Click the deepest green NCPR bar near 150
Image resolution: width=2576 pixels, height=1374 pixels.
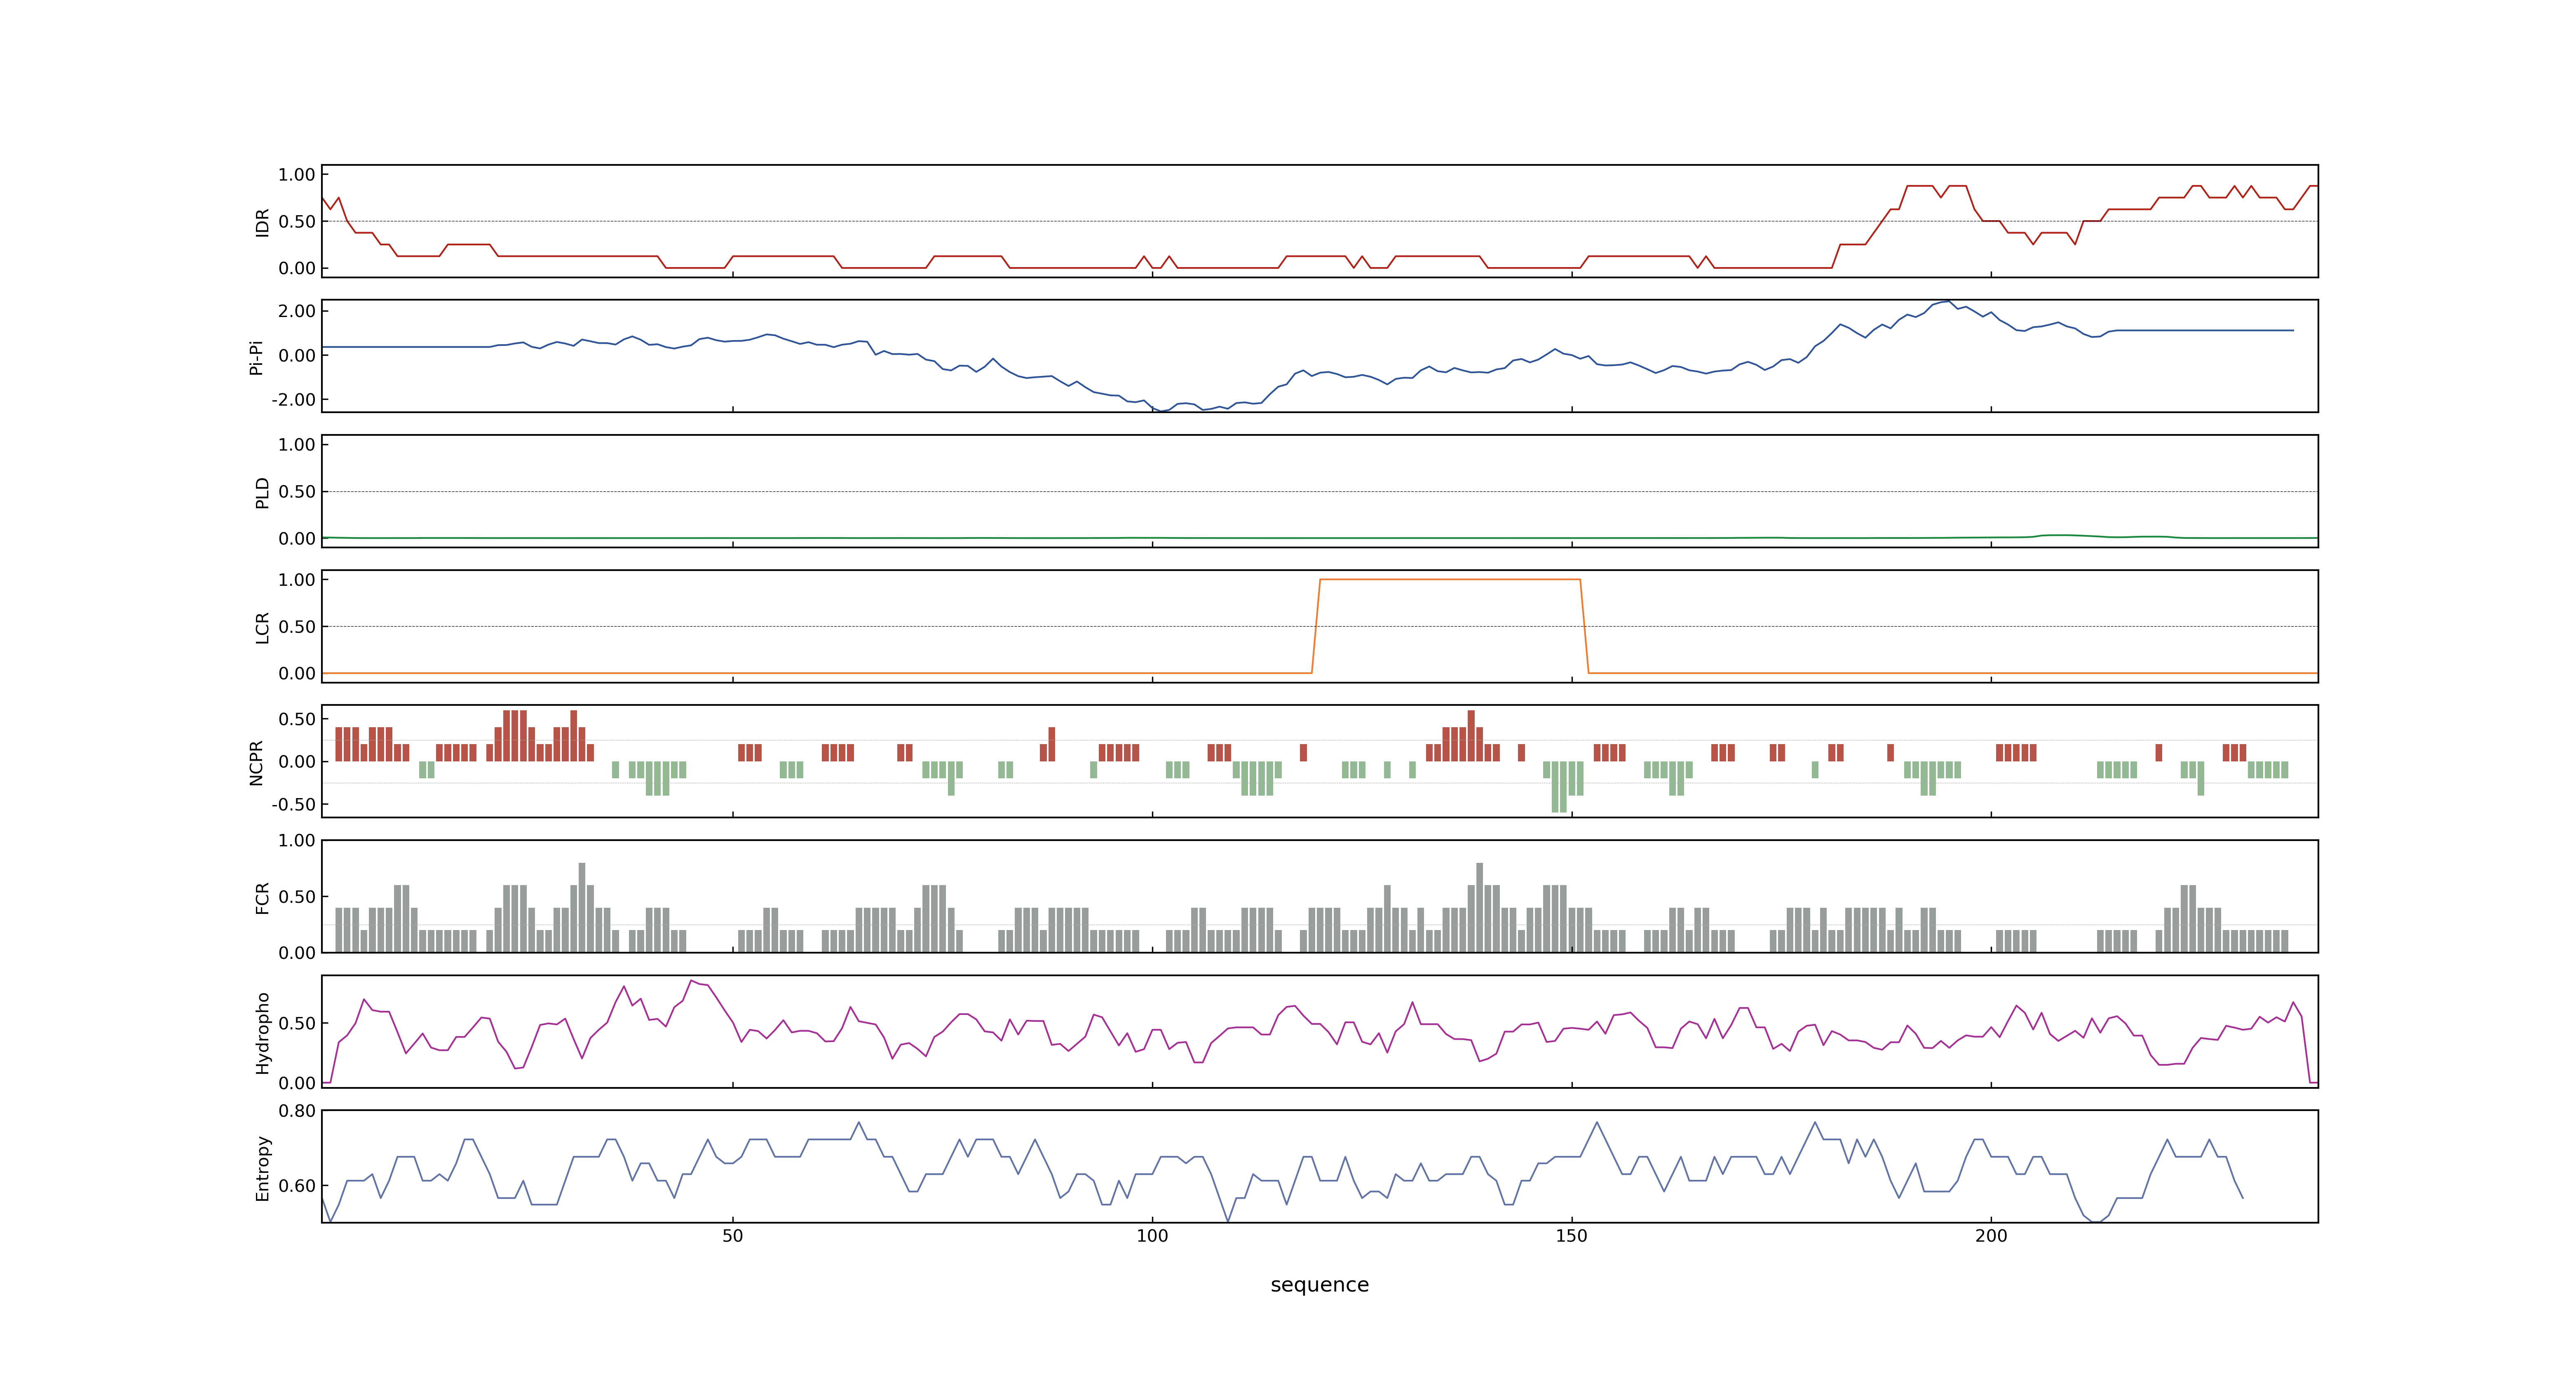pyautogui.click(x=1559, y=787)
